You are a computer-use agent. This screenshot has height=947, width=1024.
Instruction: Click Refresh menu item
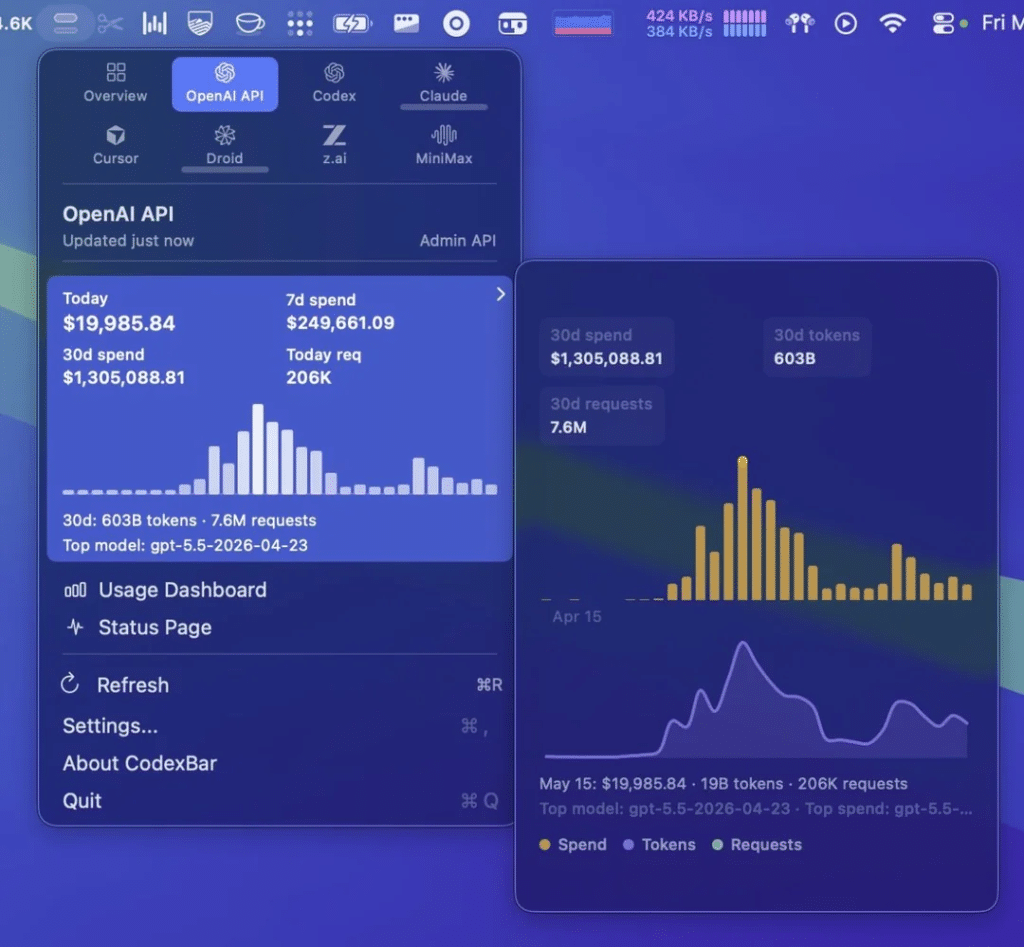(280, 685)
